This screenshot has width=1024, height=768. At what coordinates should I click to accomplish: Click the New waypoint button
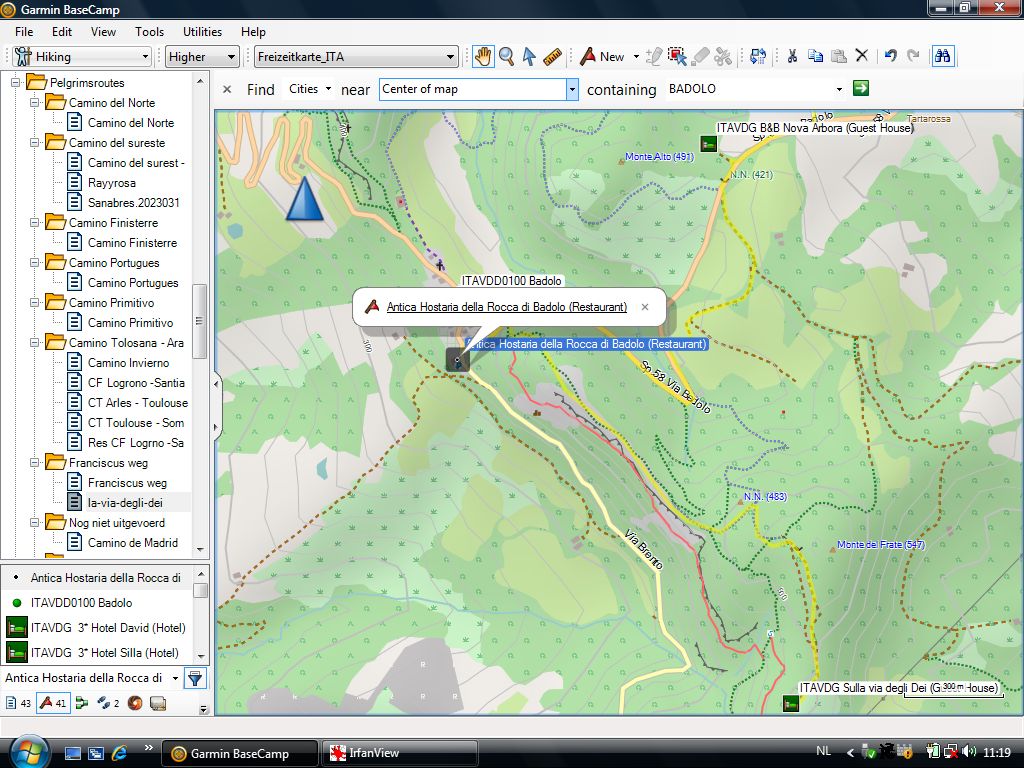coord(602,57)
